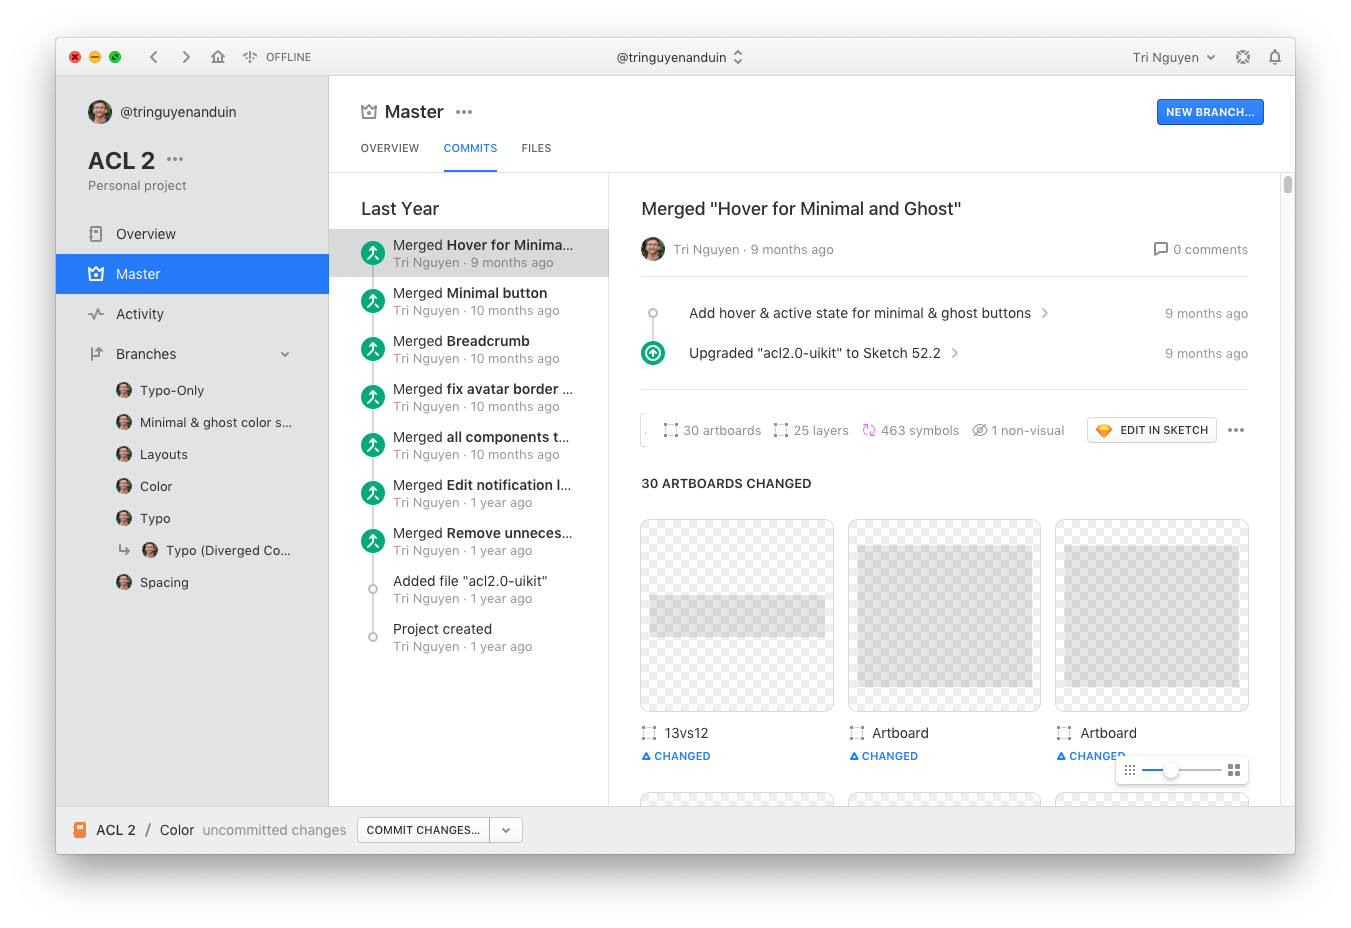The height and width of the screenshot is (928, 1351).
Task: Select the Merged Edit notification commit
Action: point(469,493)
